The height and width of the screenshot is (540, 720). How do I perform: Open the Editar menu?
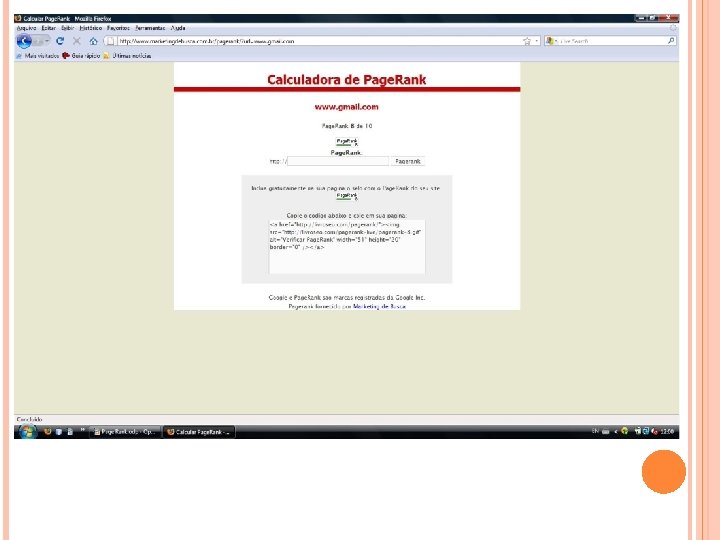49,28
